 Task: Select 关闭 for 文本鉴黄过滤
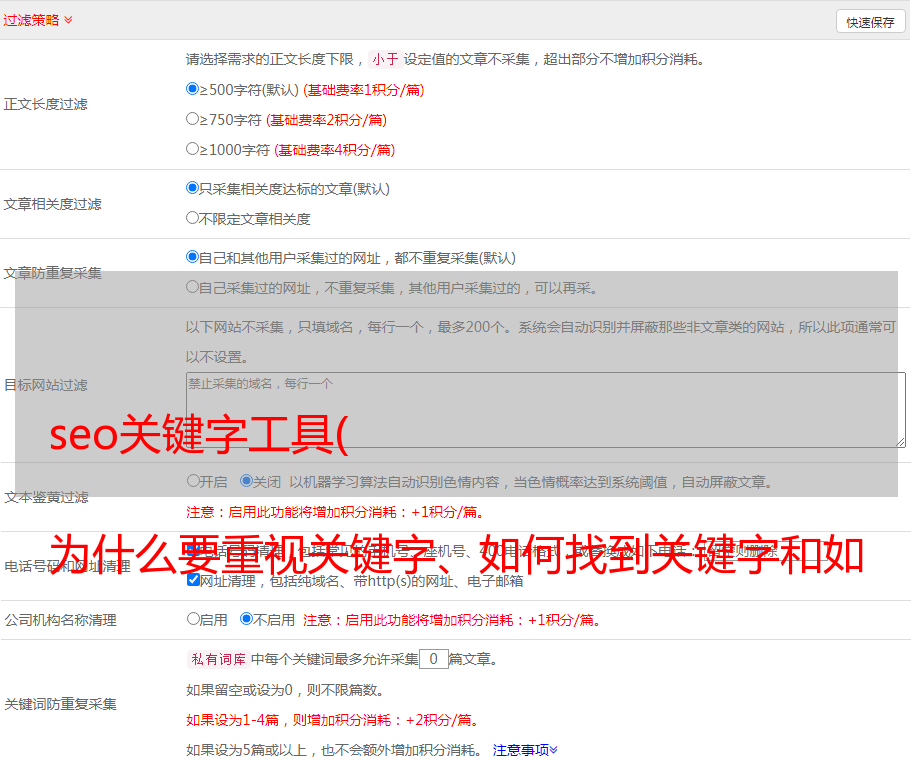[246, 481]
